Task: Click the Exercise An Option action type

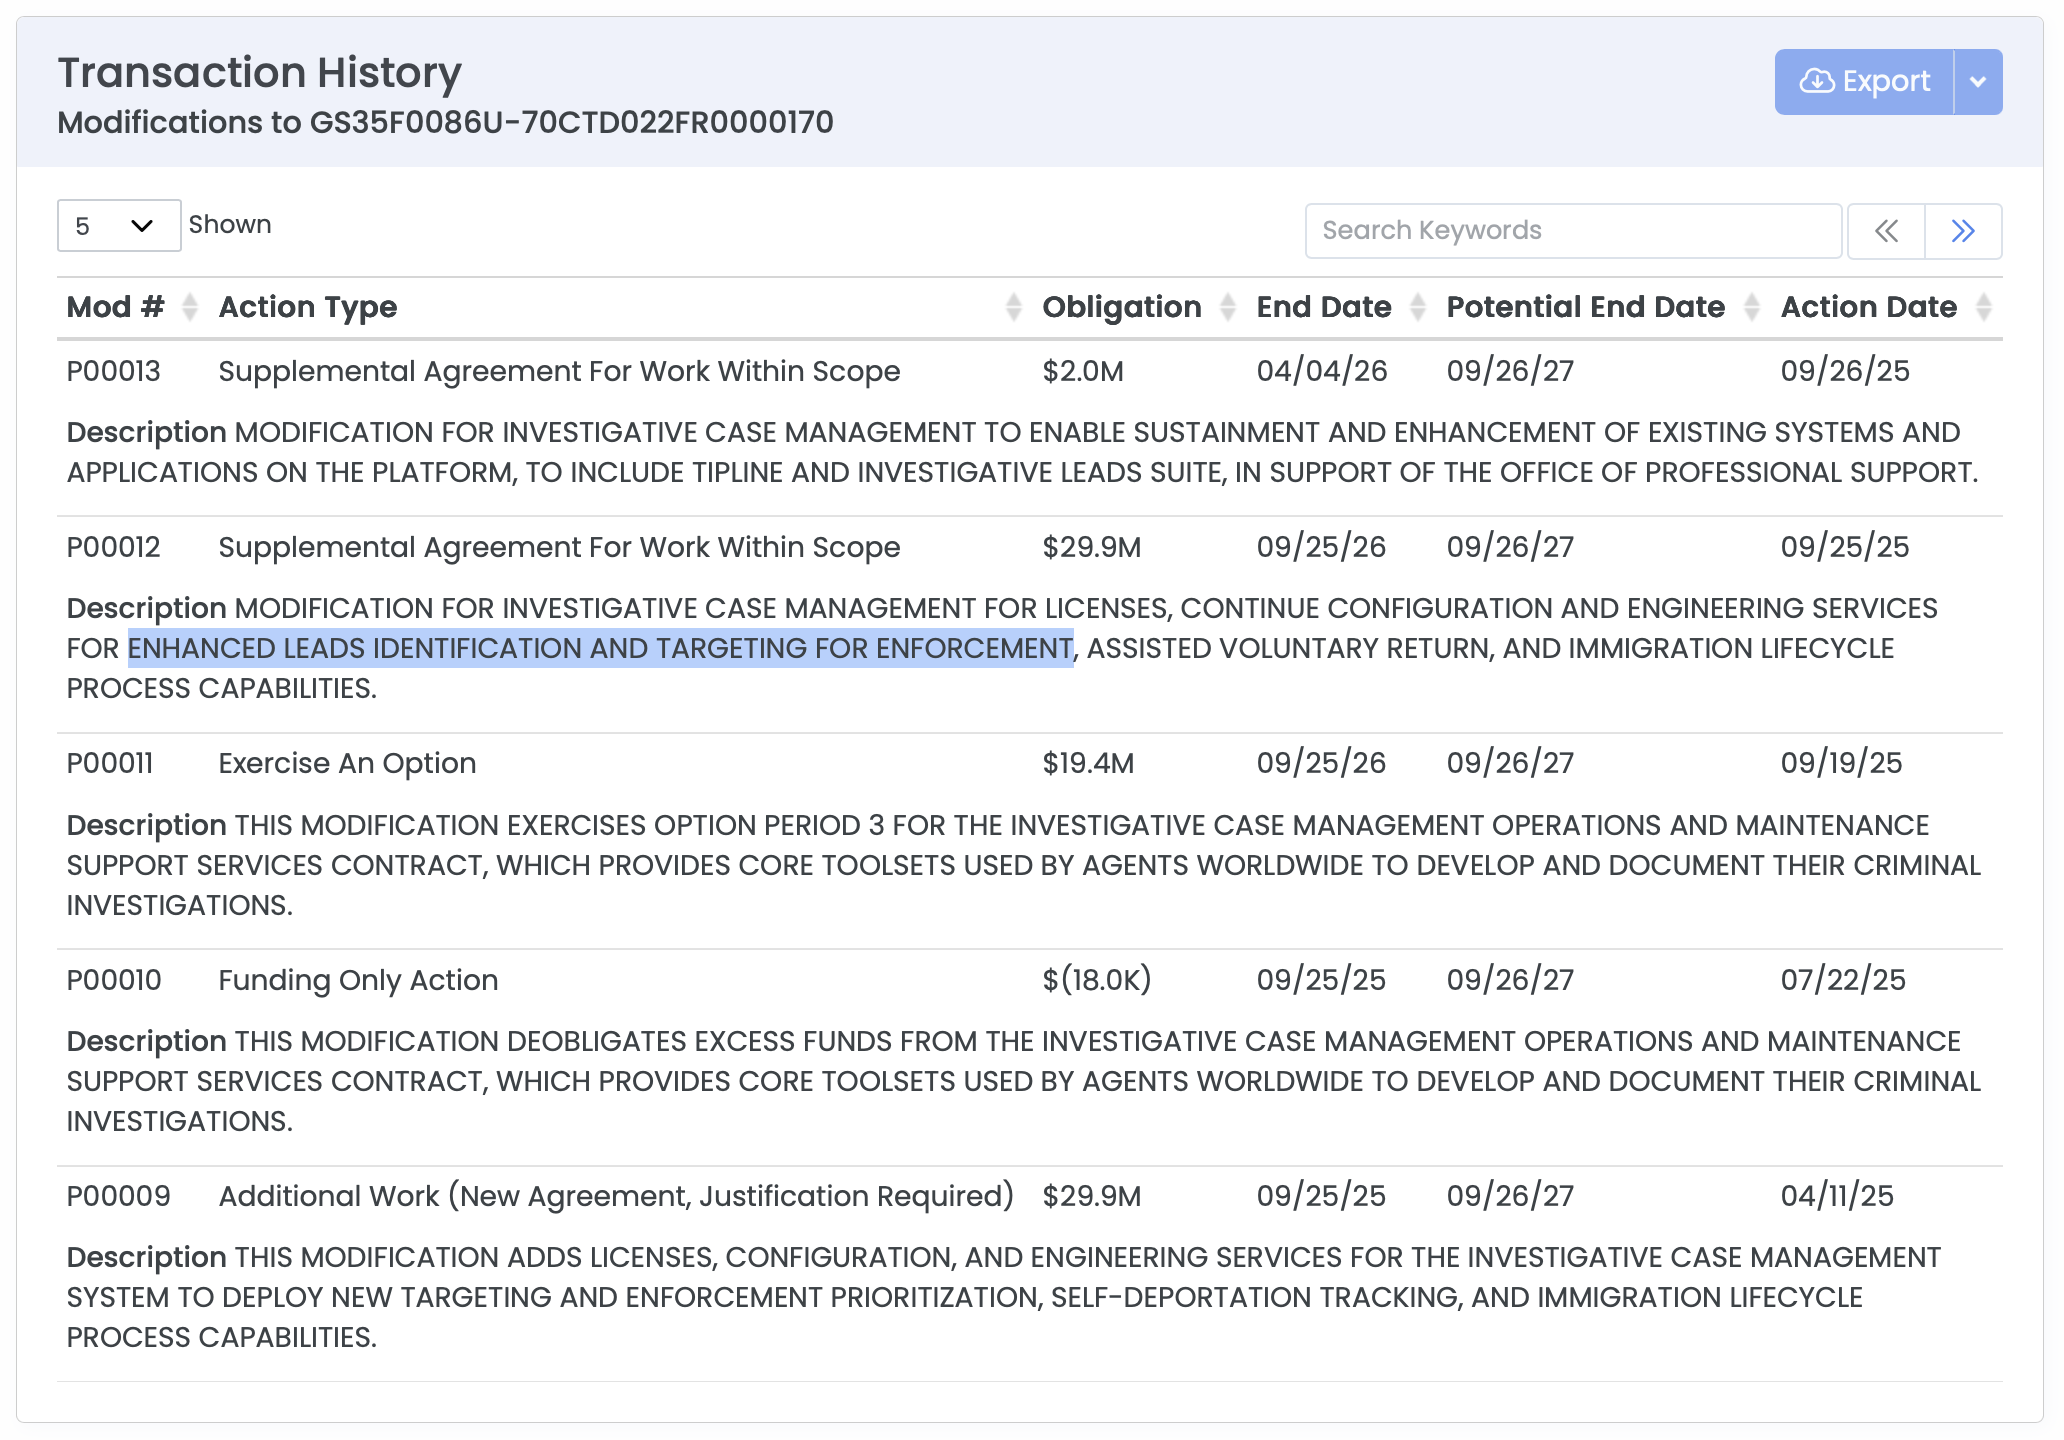Action: pos(347,763)
